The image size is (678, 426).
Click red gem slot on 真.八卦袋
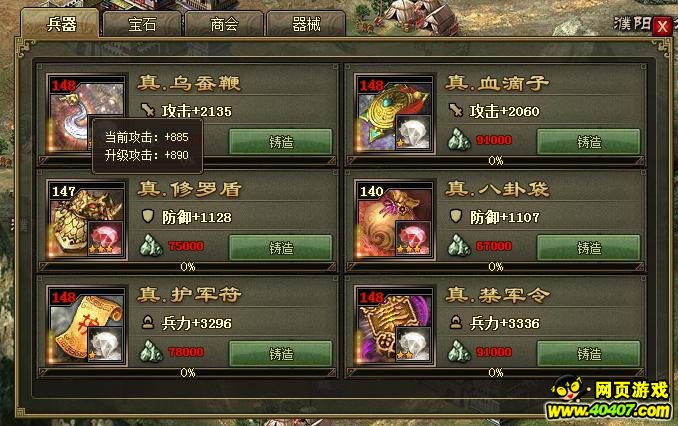click(413, 239)
